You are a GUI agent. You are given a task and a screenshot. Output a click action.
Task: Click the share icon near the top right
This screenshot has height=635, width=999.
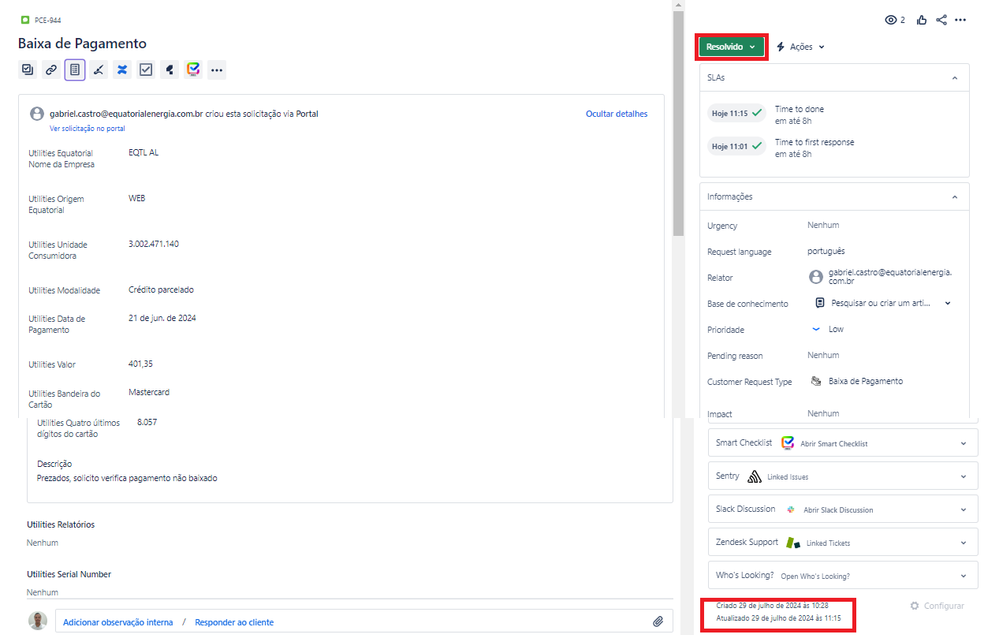click(x=940, y=19)
